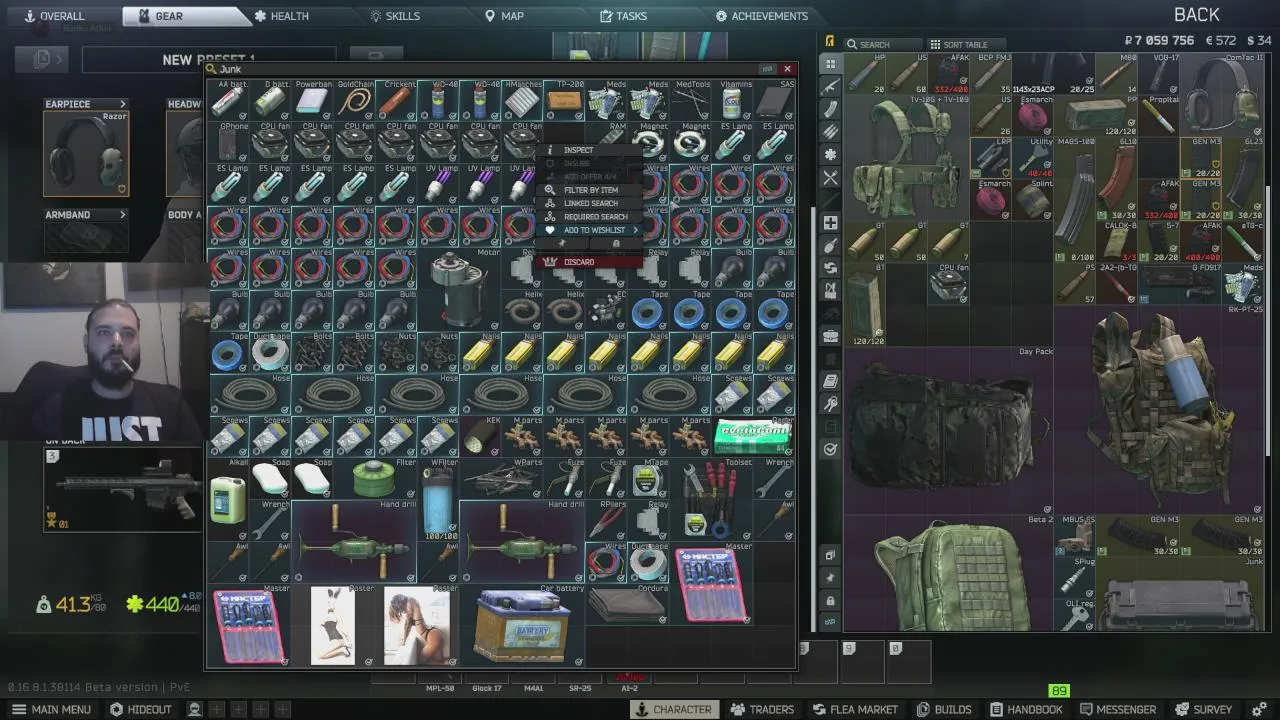The width and height of the screenshot is (1280, 720).
Task: Choose Linked Search in context menu
Action: tap(590, 203)
